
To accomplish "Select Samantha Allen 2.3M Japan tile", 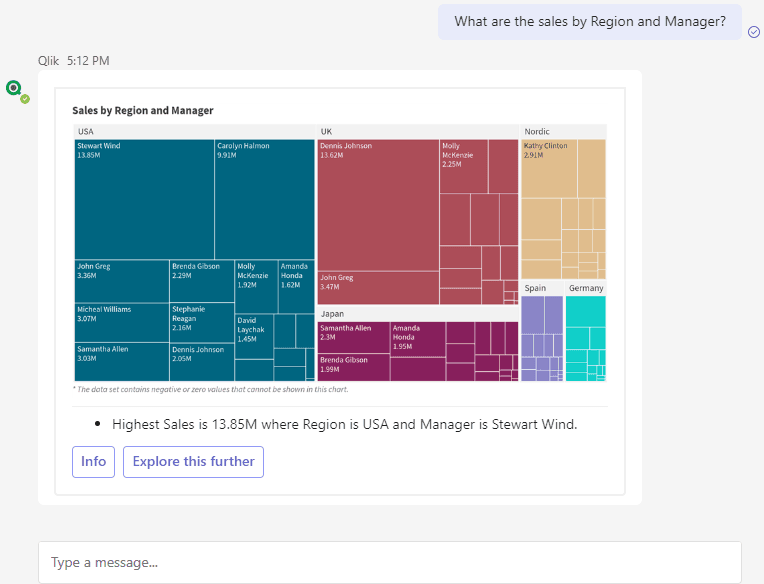I will tap(354, 338).
